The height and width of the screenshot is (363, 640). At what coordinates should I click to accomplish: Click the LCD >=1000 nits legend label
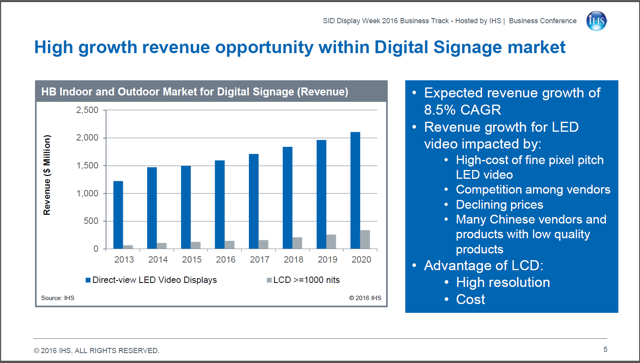[307, 280]
